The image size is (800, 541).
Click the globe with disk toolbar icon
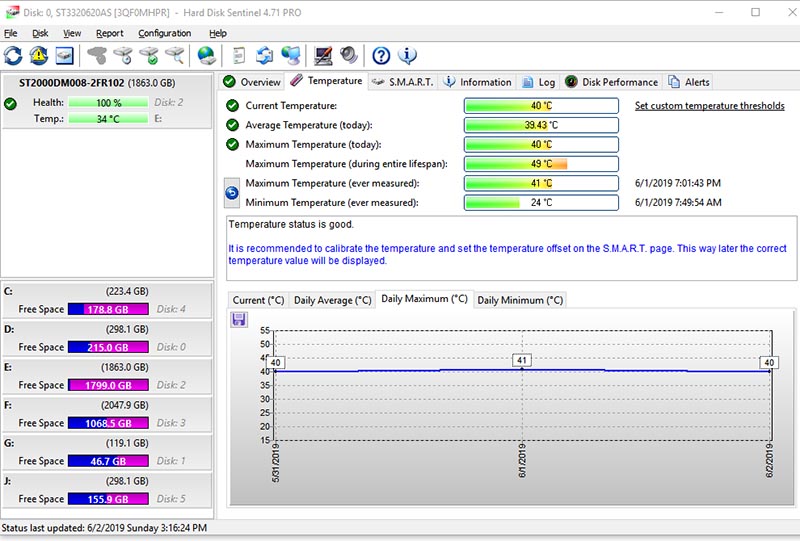pyautogui.click(x=207, y=56)
